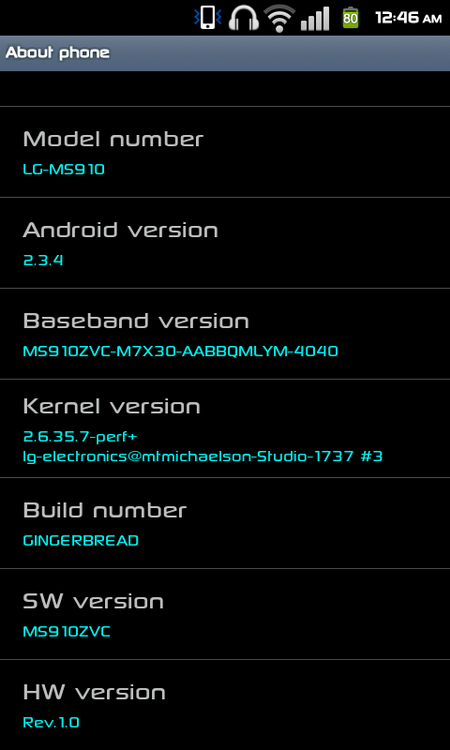
Task: Tap the Wi-Fi signal status icon
Action: (x=280, y=18)
